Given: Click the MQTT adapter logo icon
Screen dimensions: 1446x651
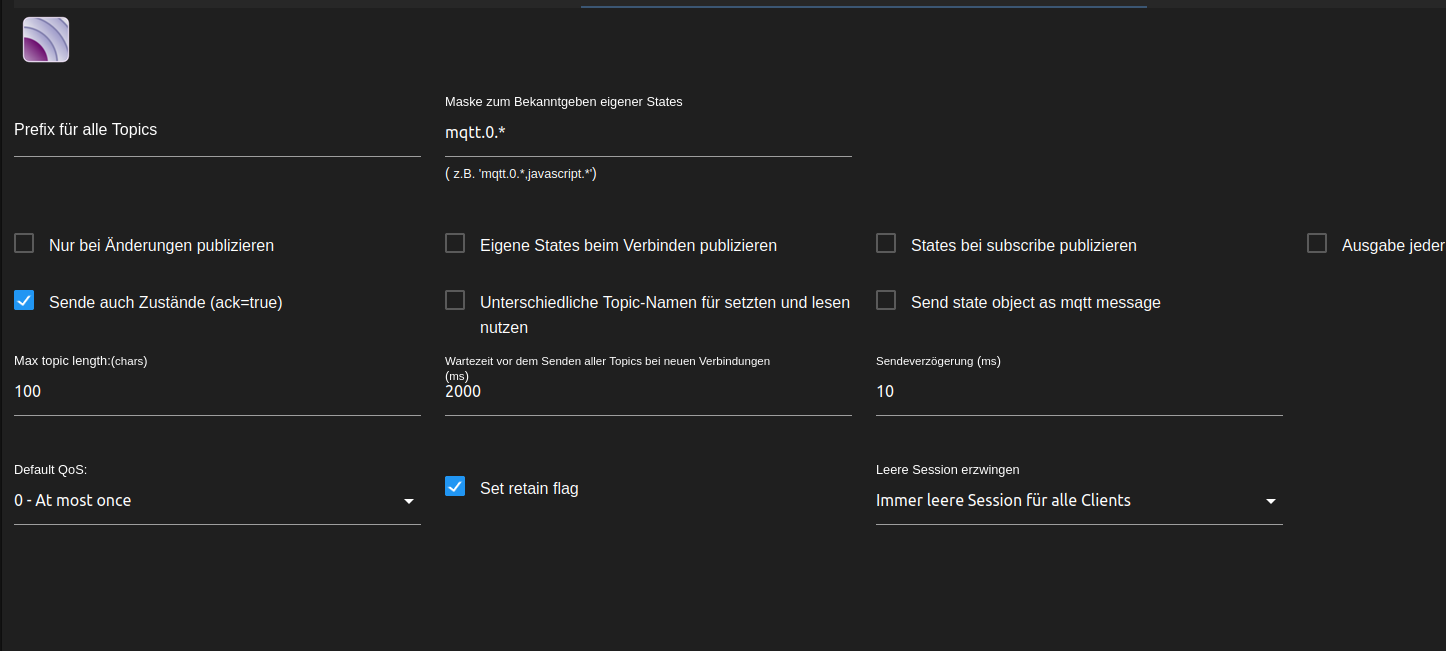Looking at the screenshot, I should (x=46, y=40).
